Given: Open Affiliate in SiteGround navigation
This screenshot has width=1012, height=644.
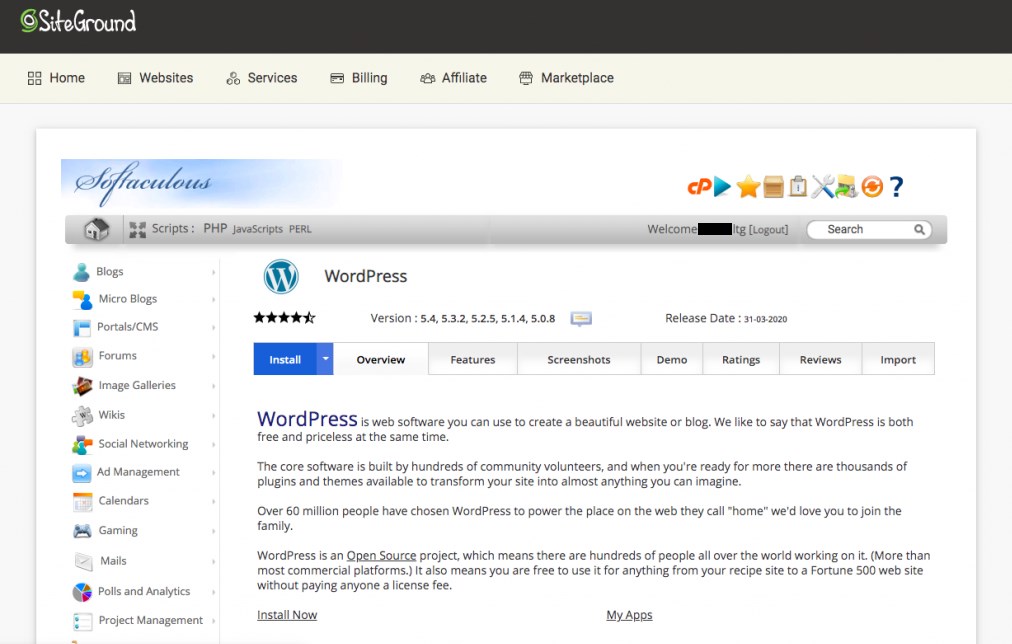Looking at the screenshot, I should (x=453, y=78).
